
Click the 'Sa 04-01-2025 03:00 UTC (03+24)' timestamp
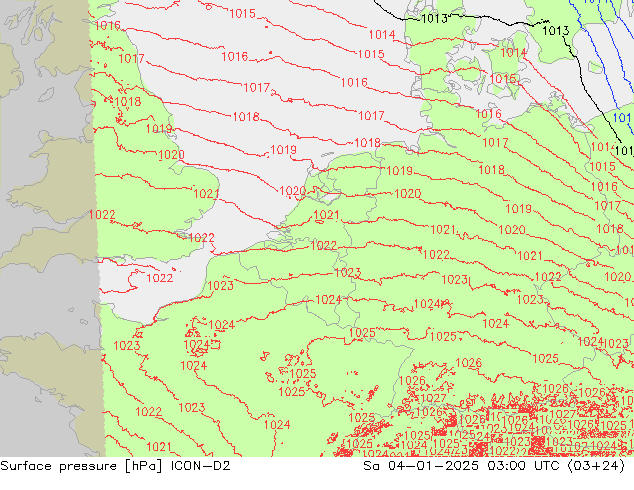click(494, 466)
